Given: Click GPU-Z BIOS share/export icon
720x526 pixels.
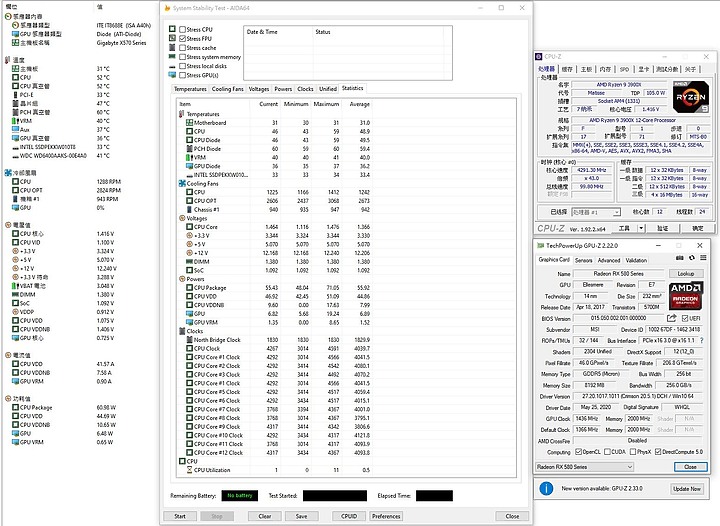Looking at the screenshot, I should point(671,318).
